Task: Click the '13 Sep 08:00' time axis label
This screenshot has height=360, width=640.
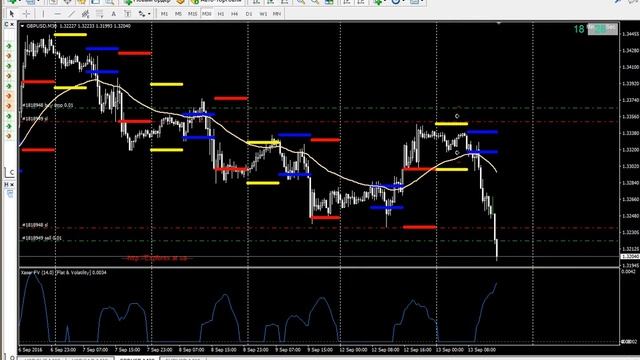Action: pos(482,350)
